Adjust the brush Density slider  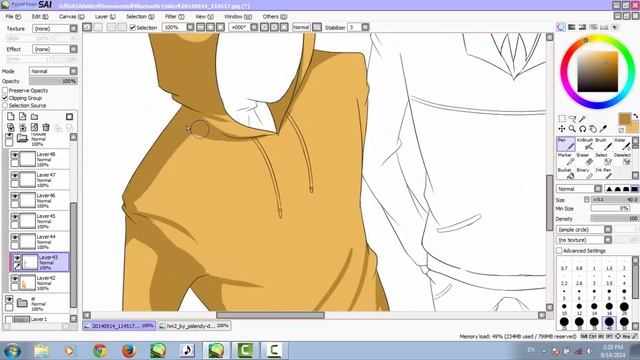[x=614, y=218]
